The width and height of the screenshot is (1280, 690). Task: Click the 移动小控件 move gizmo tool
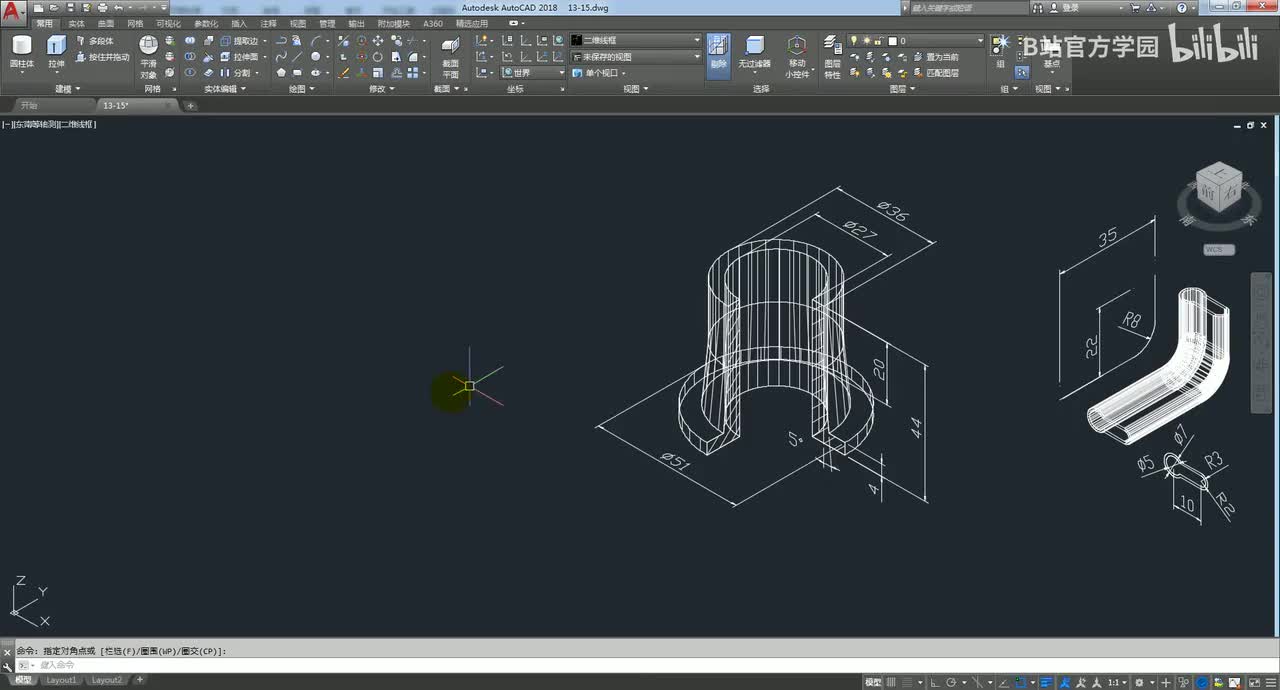click(x=797, y=57)
